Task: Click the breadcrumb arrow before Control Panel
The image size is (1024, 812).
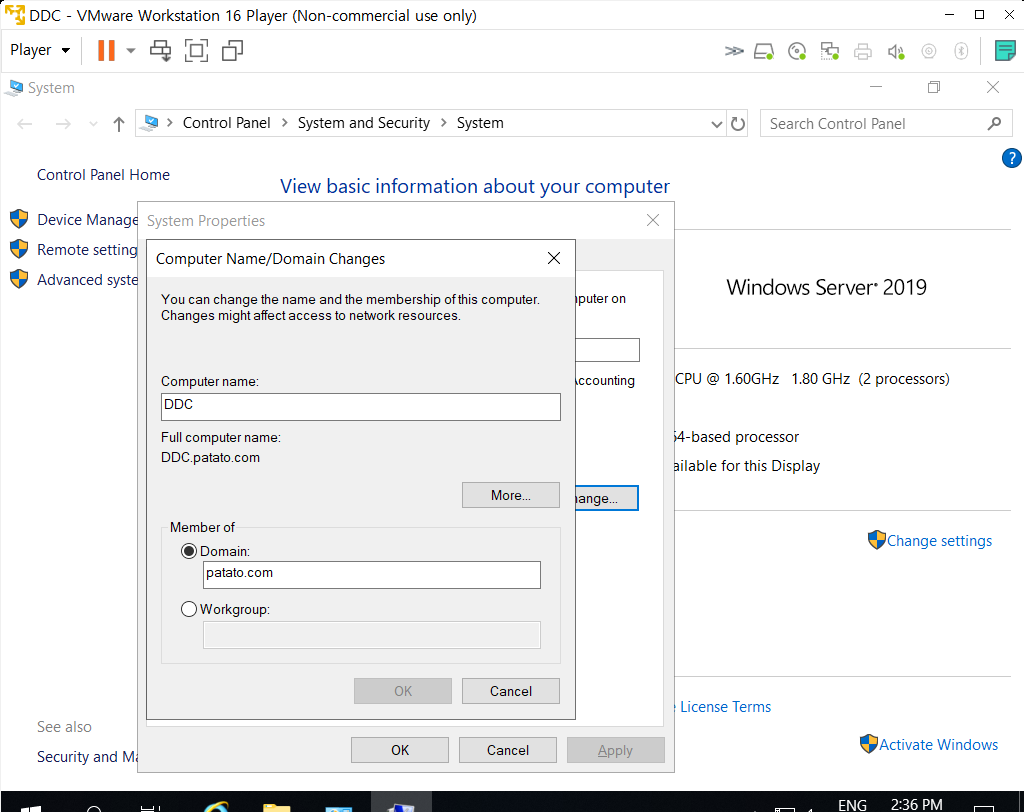Action: point(170,123)
